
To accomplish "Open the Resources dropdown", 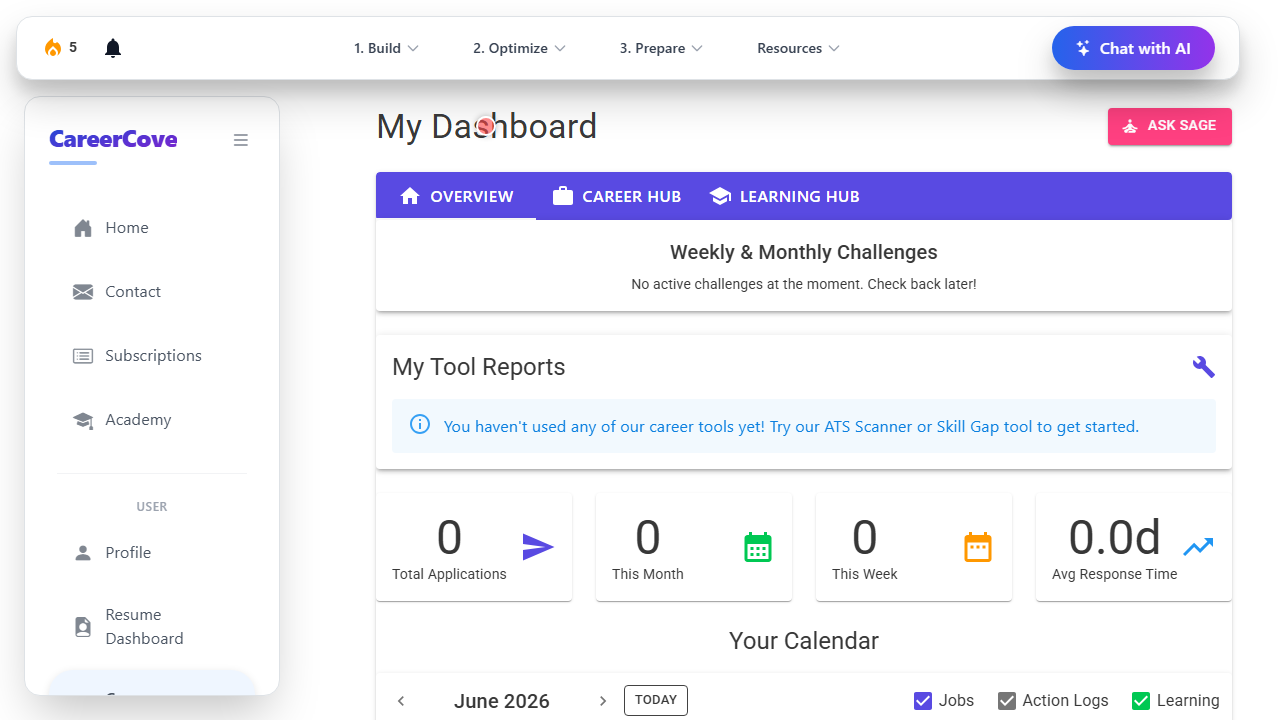I will tap(798, 48).
